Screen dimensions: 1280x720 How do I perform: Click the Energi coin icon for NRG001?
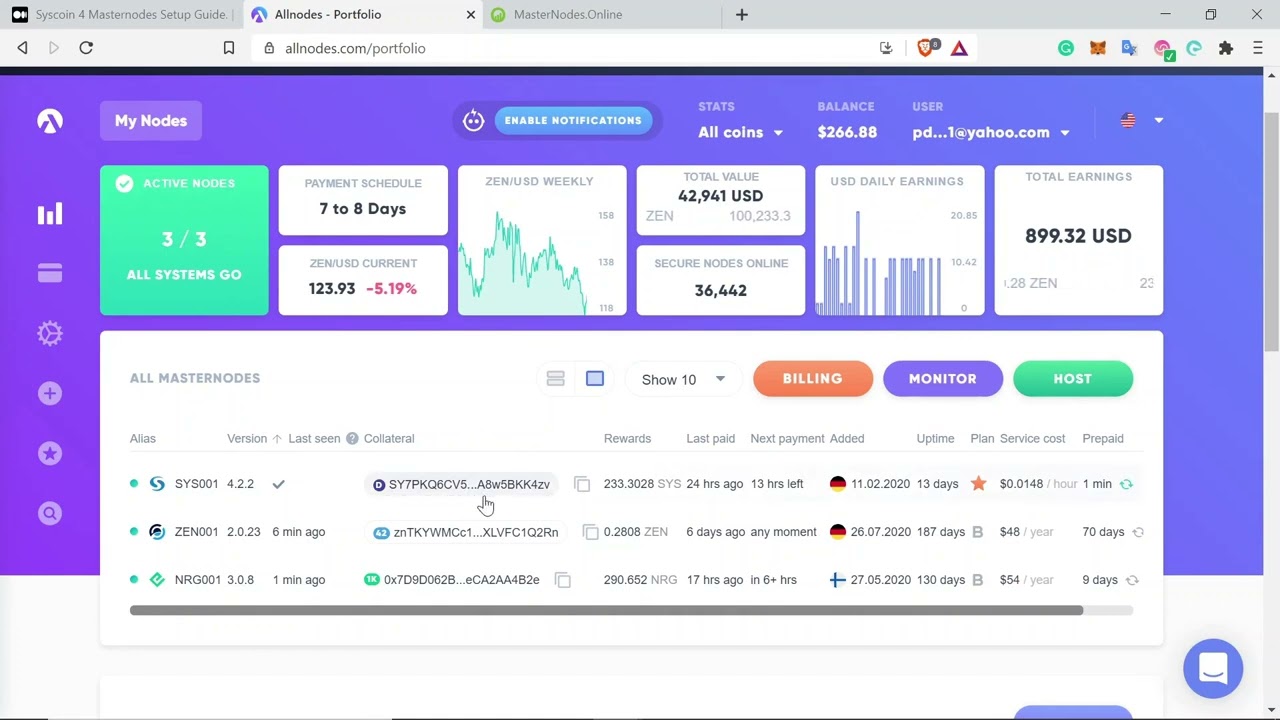(157, 580)
